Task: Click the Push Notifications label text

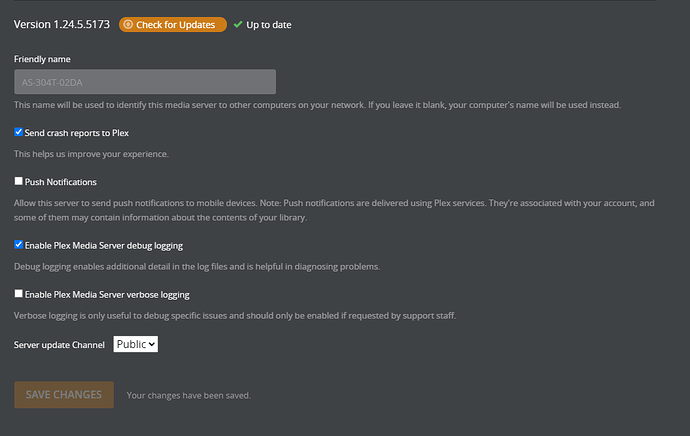Action: 61,182
